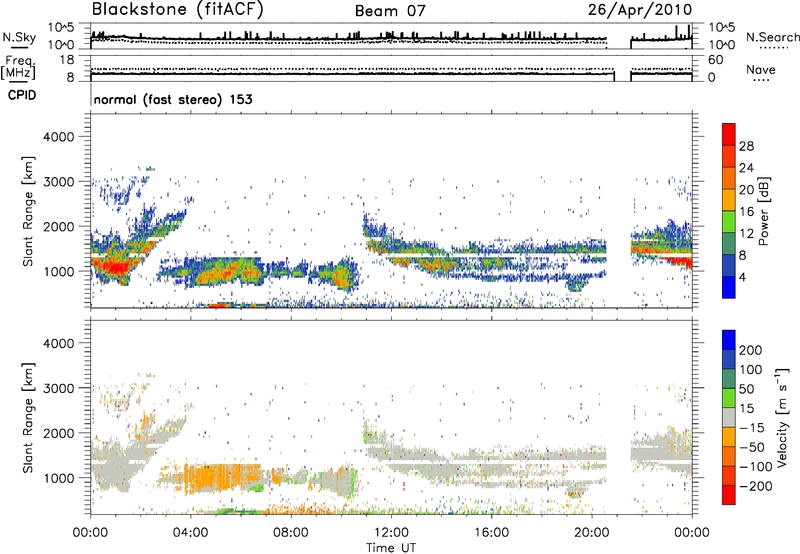This screenshot has height=554, width=800.
Task: Click the "4000" tick of the power panel
Action: [x=58, y=137]
